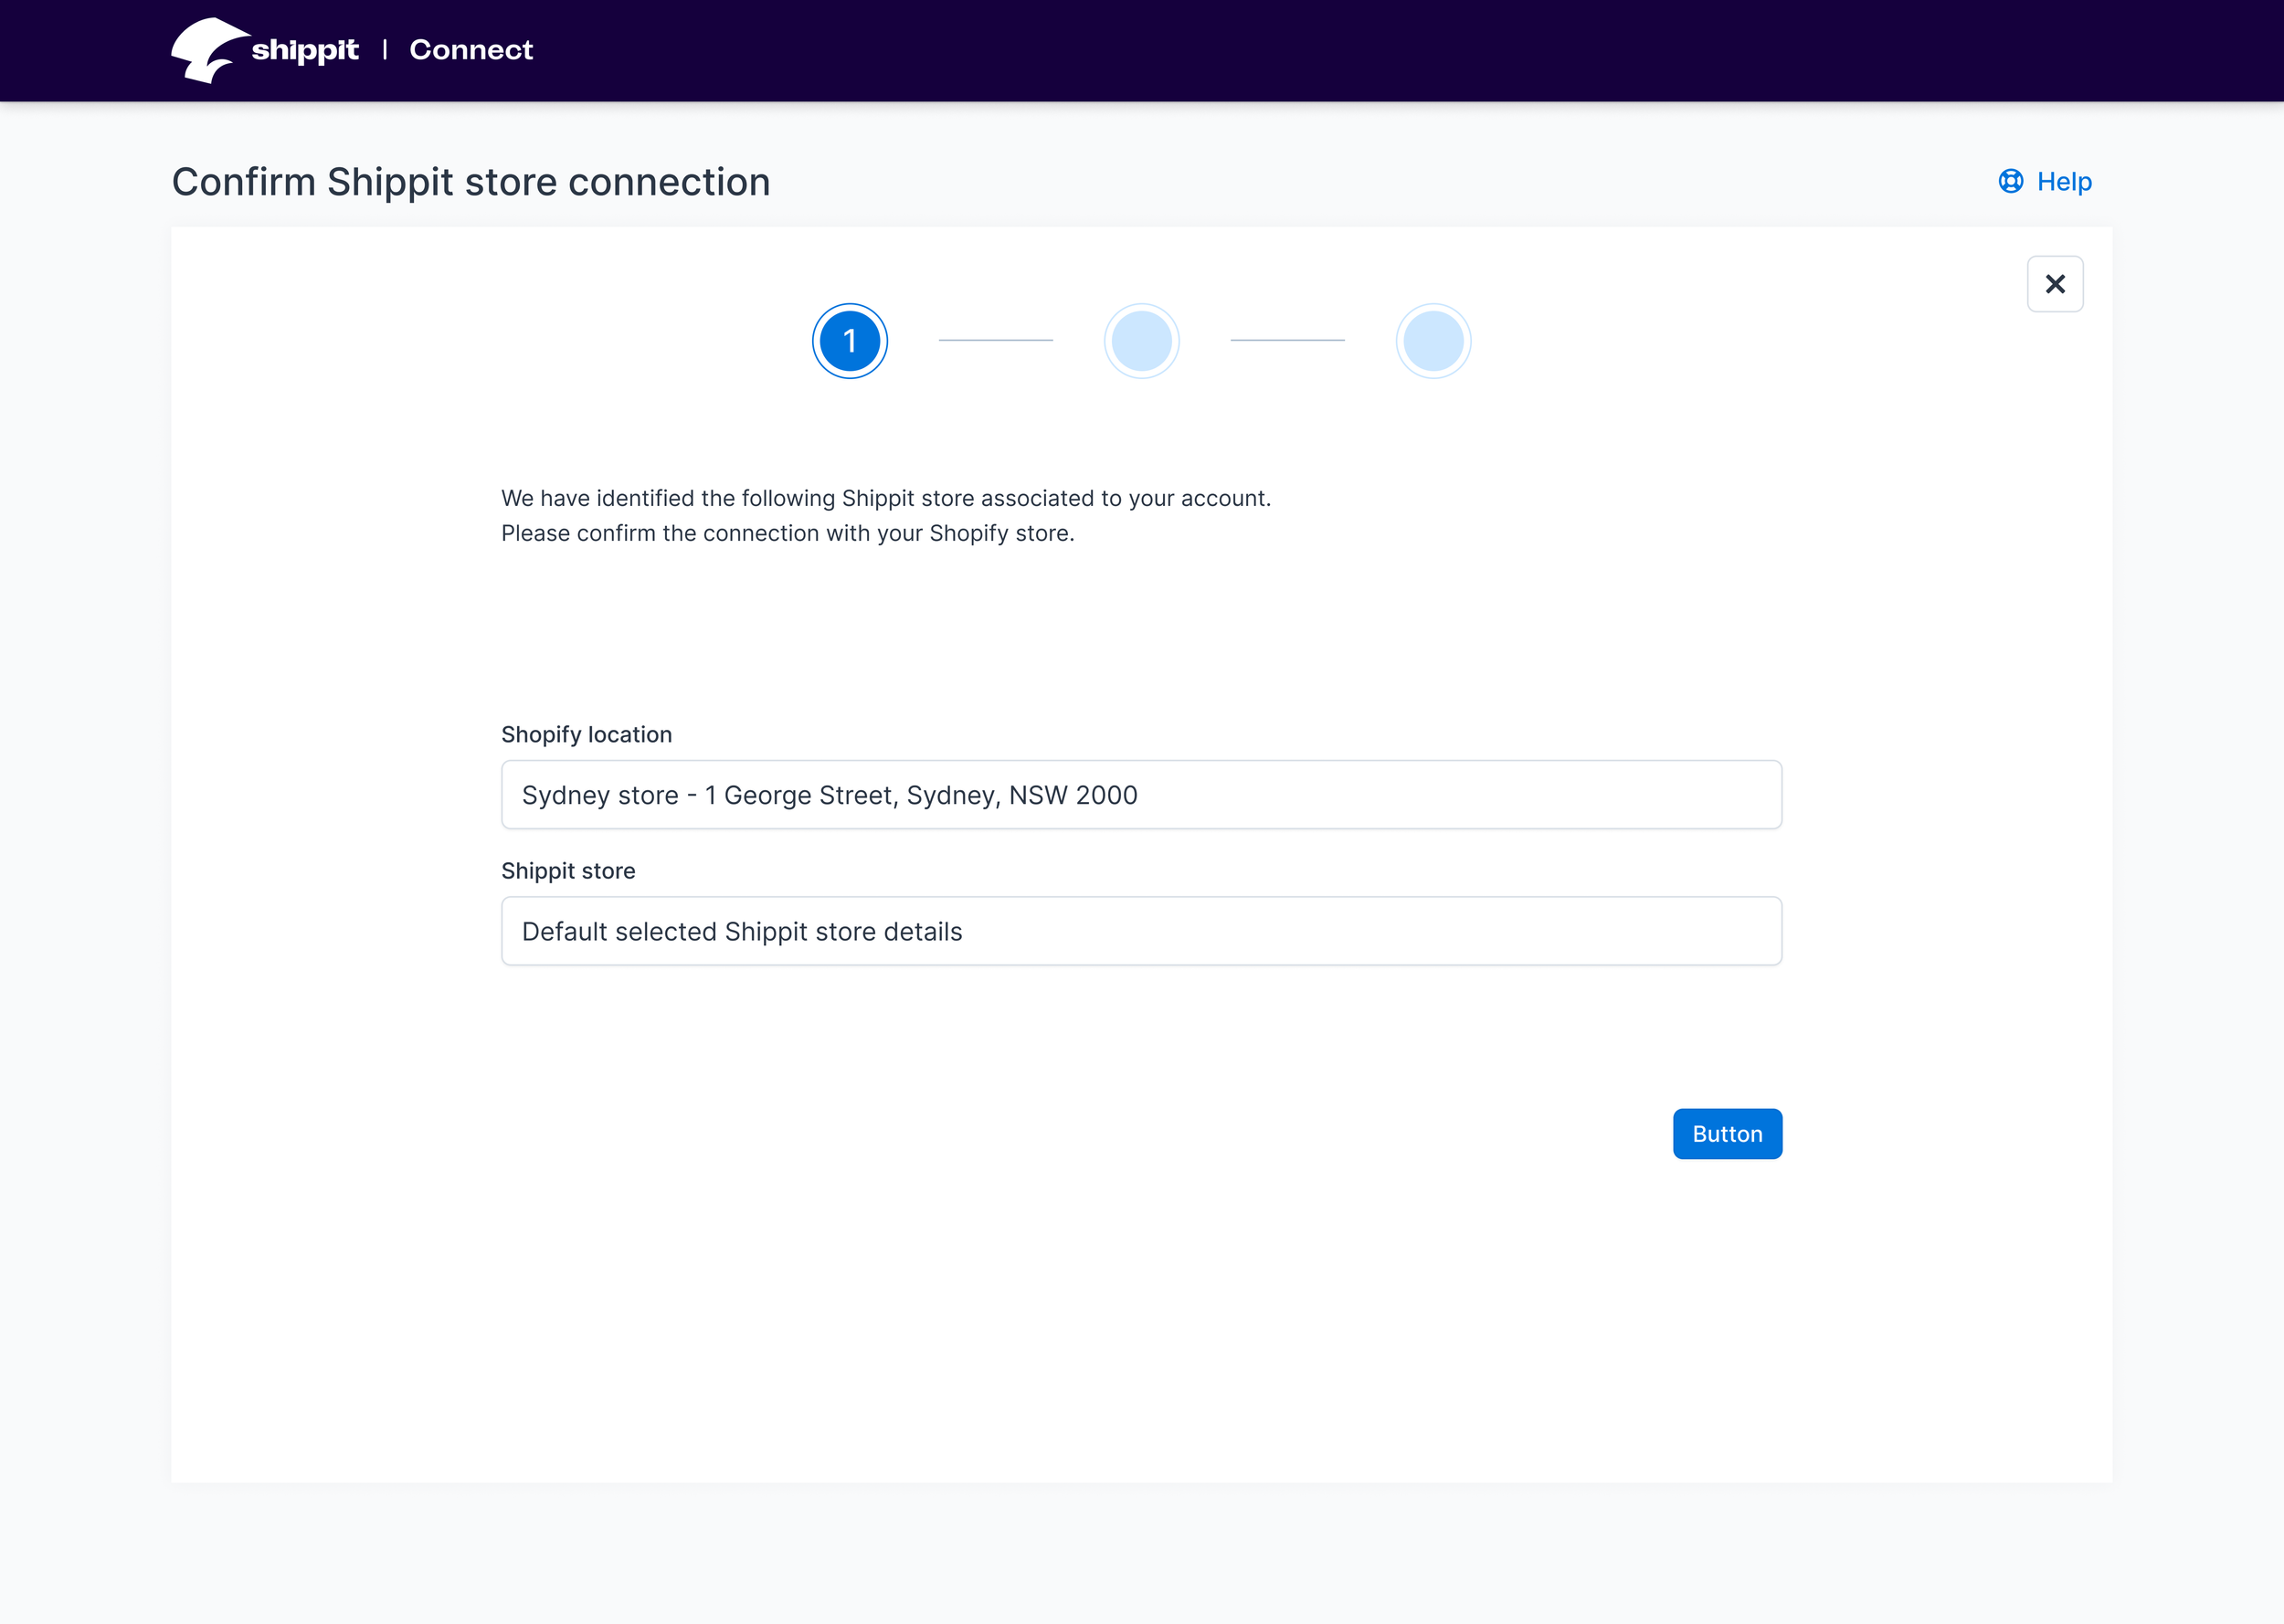Click the Shippit kangaroo logo icon
This screenshot has height=1624, width=2284.
tap(208, 50)
